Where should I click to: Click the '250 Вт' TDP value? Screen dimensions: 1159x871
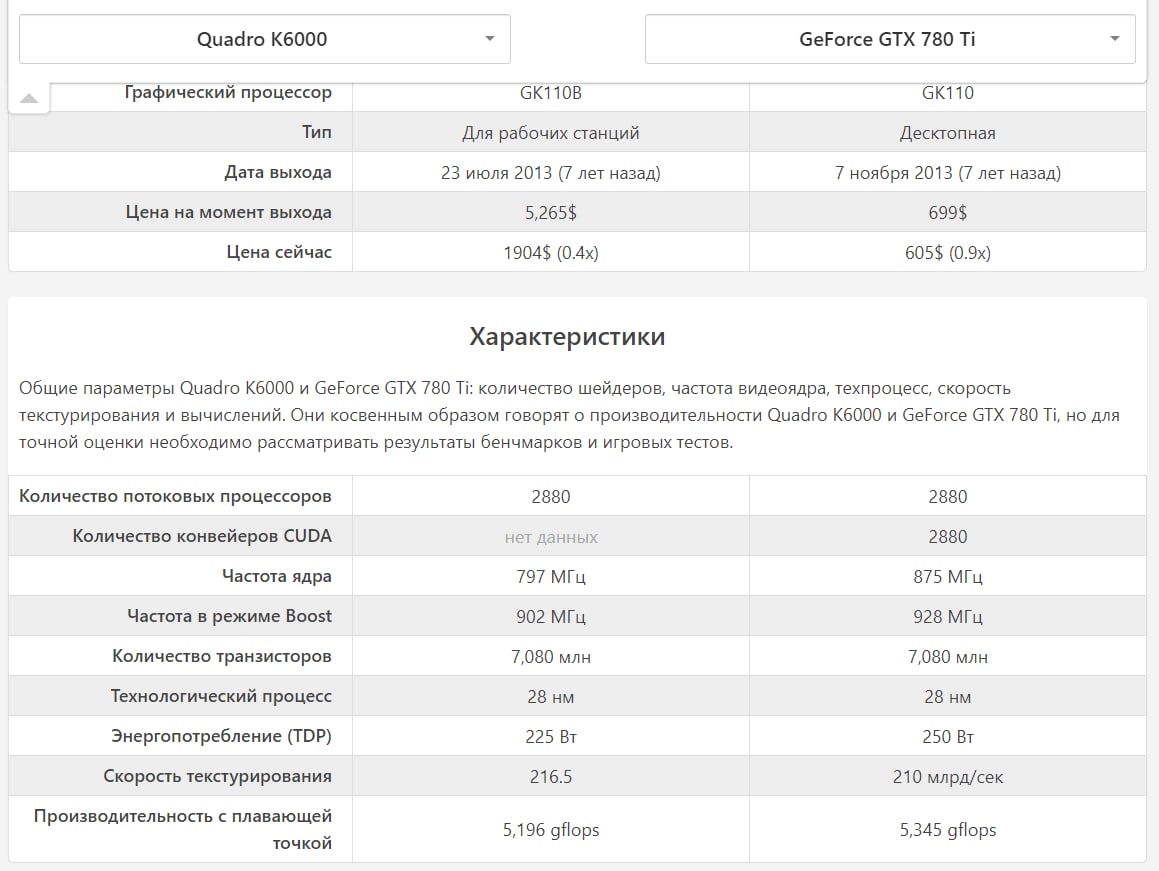pos(948,736)
